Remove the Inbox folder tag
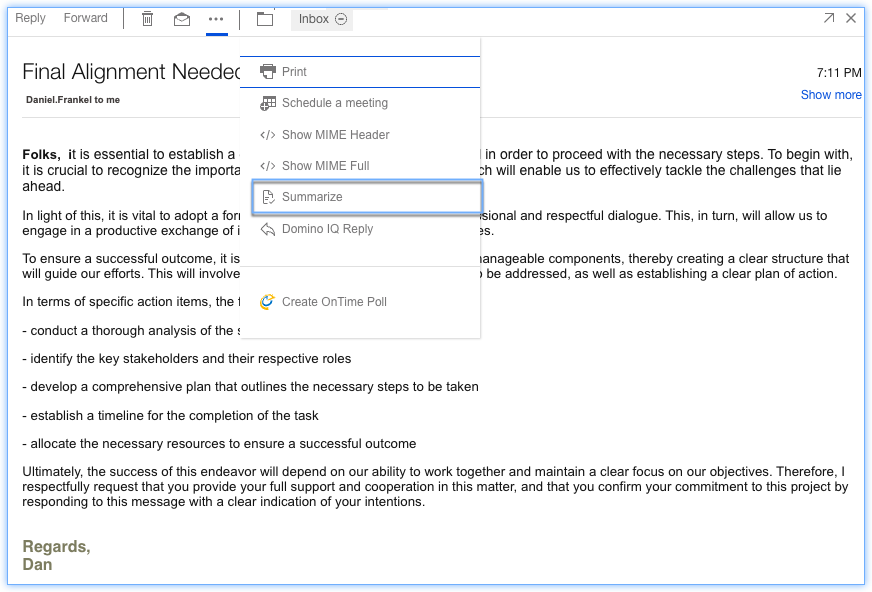 pos(341,19)
